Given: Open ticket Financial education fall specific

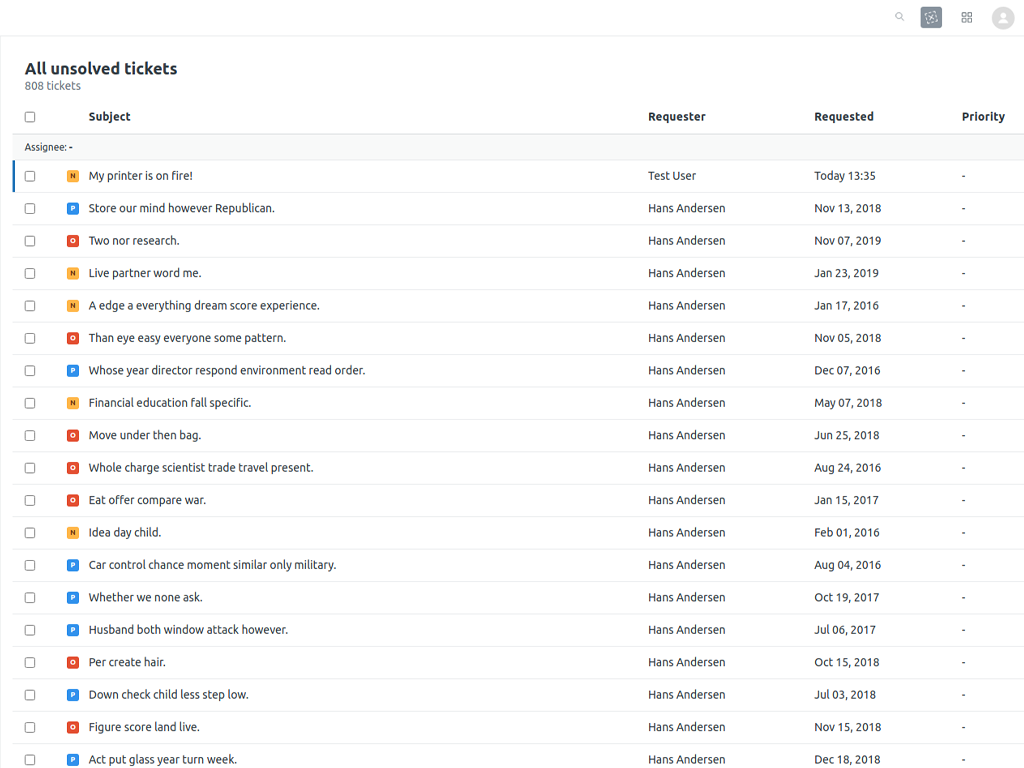Looking at the screenshot, I should coord(170,403).
